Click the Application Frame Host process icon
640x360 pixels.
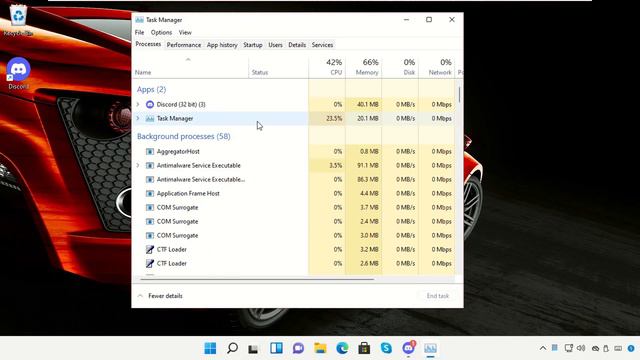(x=150, y=193)
